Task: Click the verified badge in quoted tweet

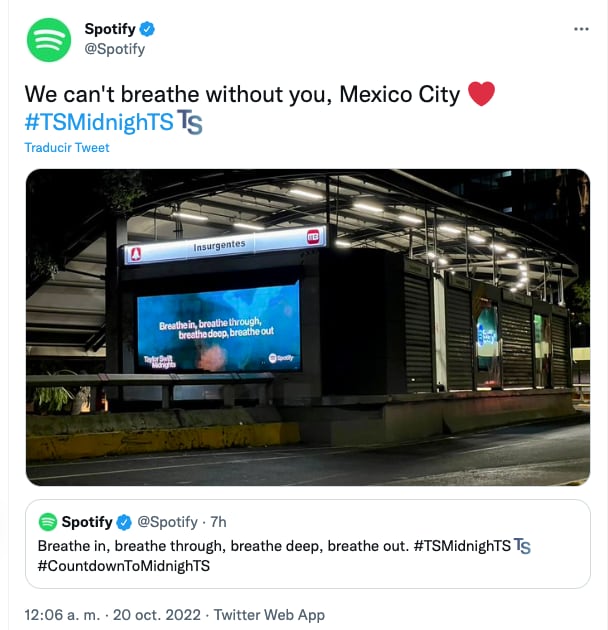Action: (124, 522)
